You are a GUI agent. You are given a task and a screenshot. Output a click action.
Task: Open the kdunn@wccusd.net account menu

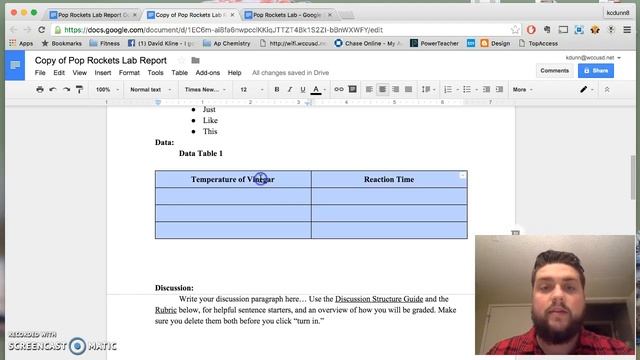point(593,58)
